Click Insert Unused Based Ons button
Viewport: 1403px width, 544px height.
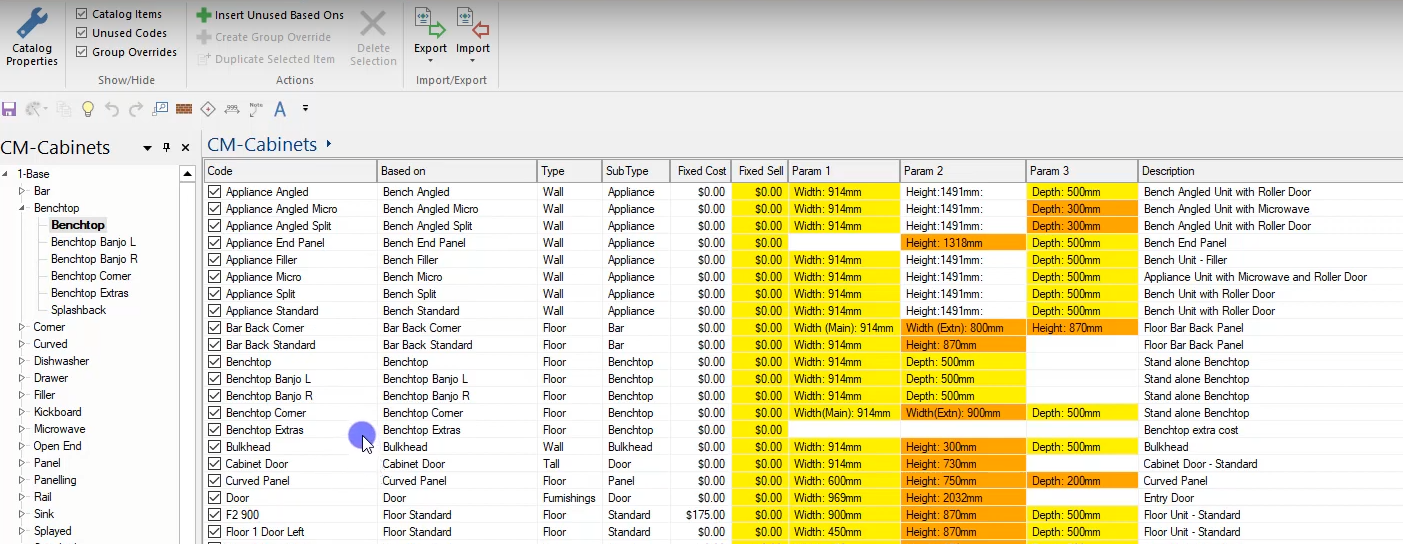click(270, 15)
